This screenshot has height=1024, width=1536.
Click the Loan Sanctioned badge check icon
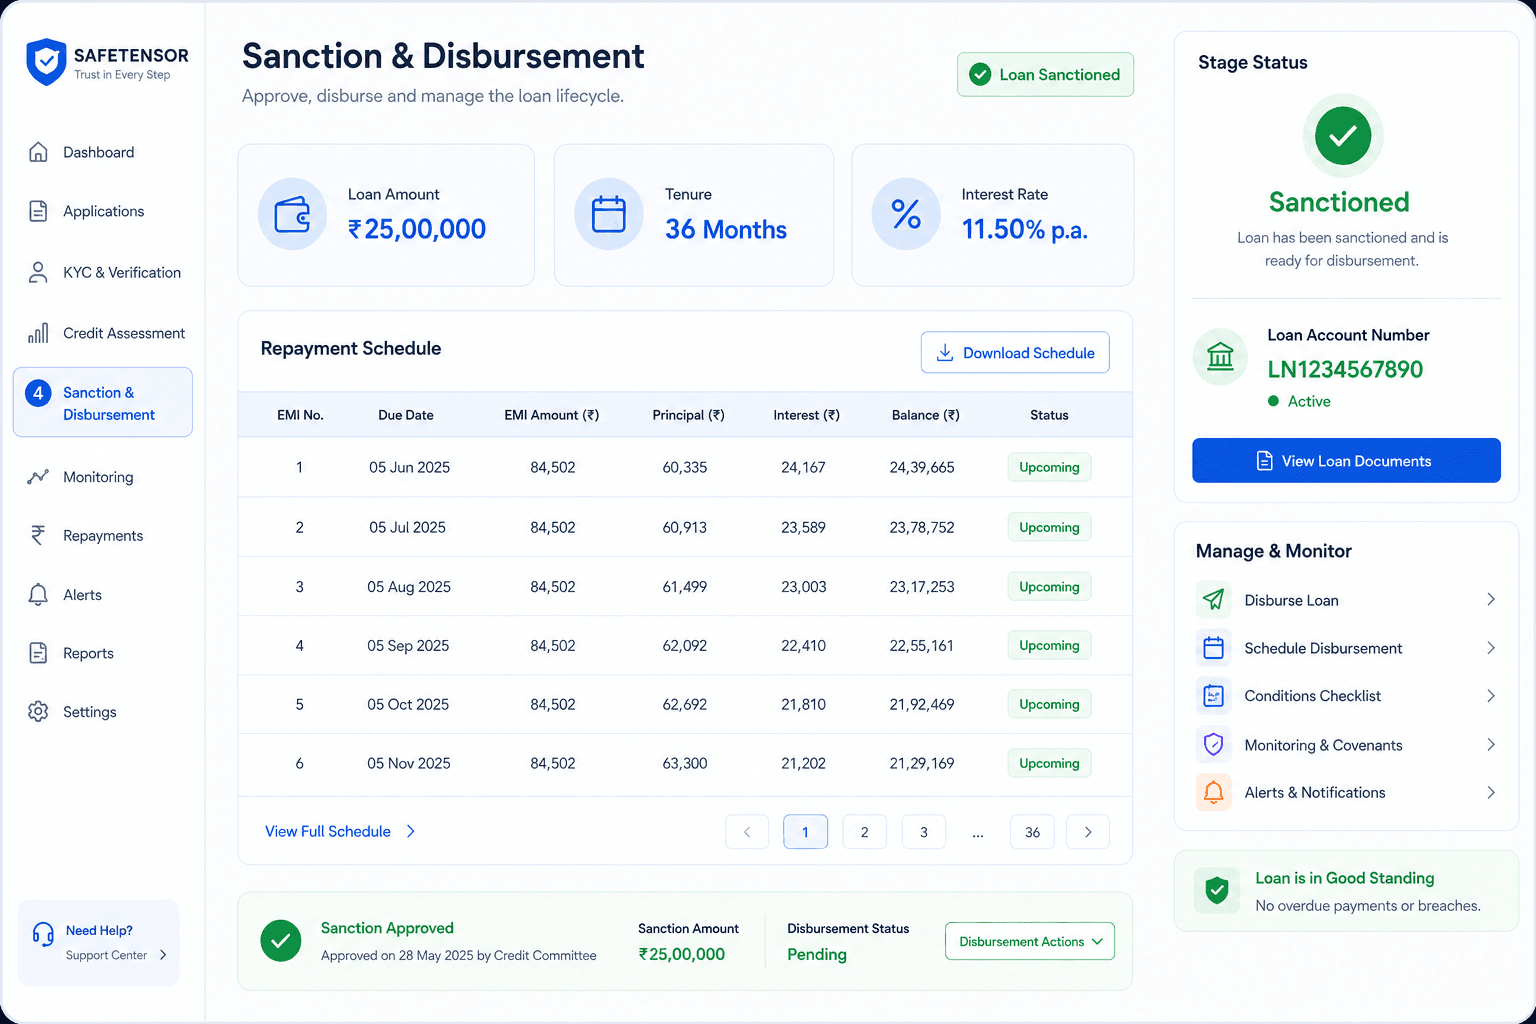tap(981, 75)
